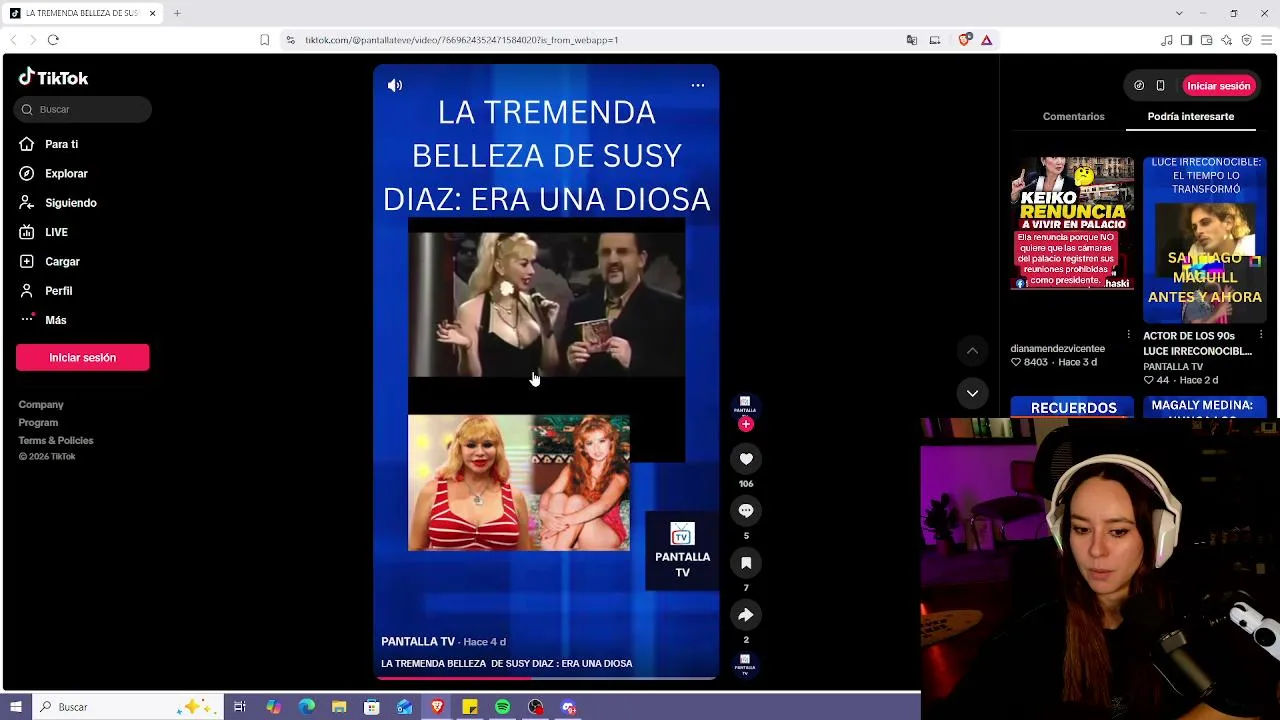1280x720 pixels.
Task: Click the TikTok coin icon beside the phone icon
Action: pyautogui.click(x=1139, y=86)
